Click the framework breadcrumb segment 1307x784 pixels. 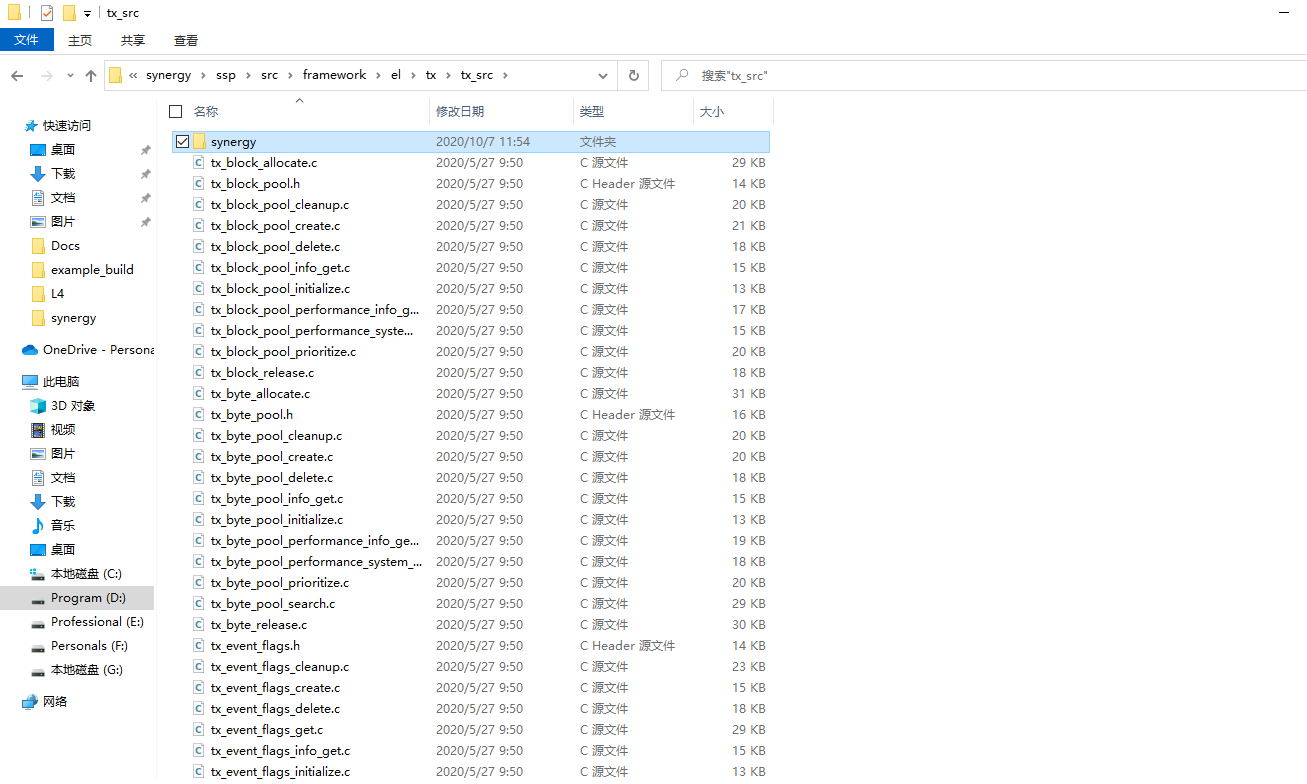[334, 75]
